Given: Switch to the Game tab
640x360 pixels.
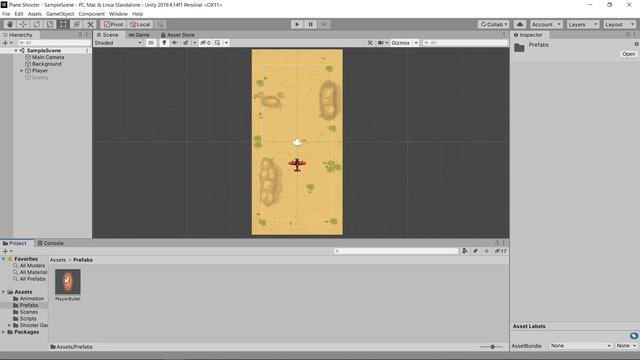Looking at the screenshot, I should pyautogui.click(x=139, y=35).
